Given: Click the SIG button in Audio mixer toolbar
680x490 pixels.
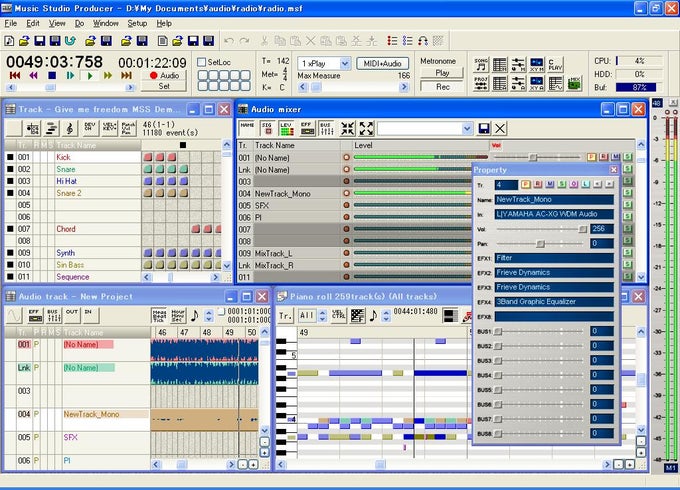Looking at the screenshot, I should (267, 128).
